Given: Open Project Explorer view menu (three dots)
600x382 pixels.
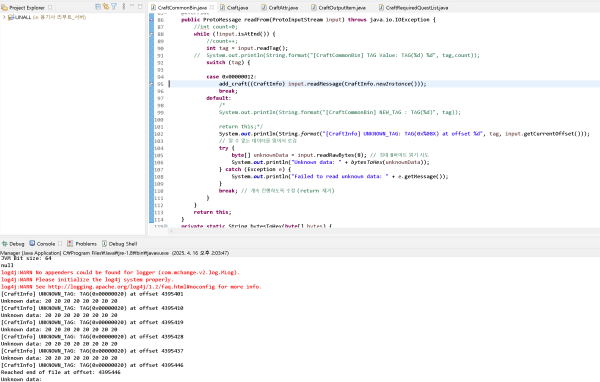Looking at the screenshot, I should coord(124,7).
